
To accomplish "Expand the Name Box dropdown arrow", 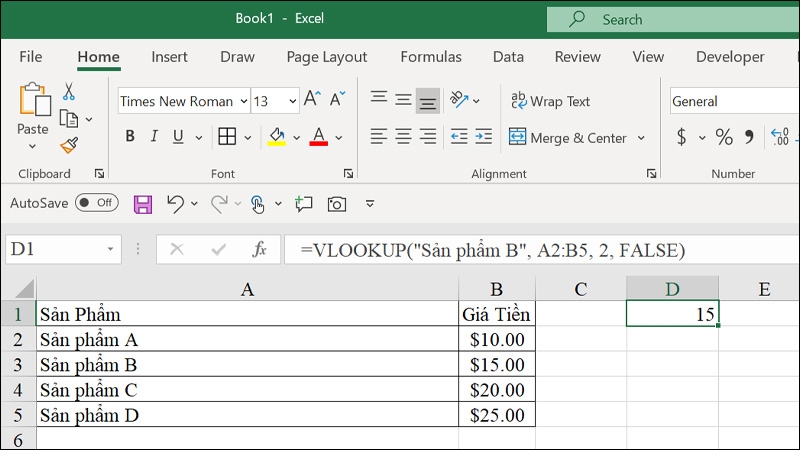I will click(110, 250).
